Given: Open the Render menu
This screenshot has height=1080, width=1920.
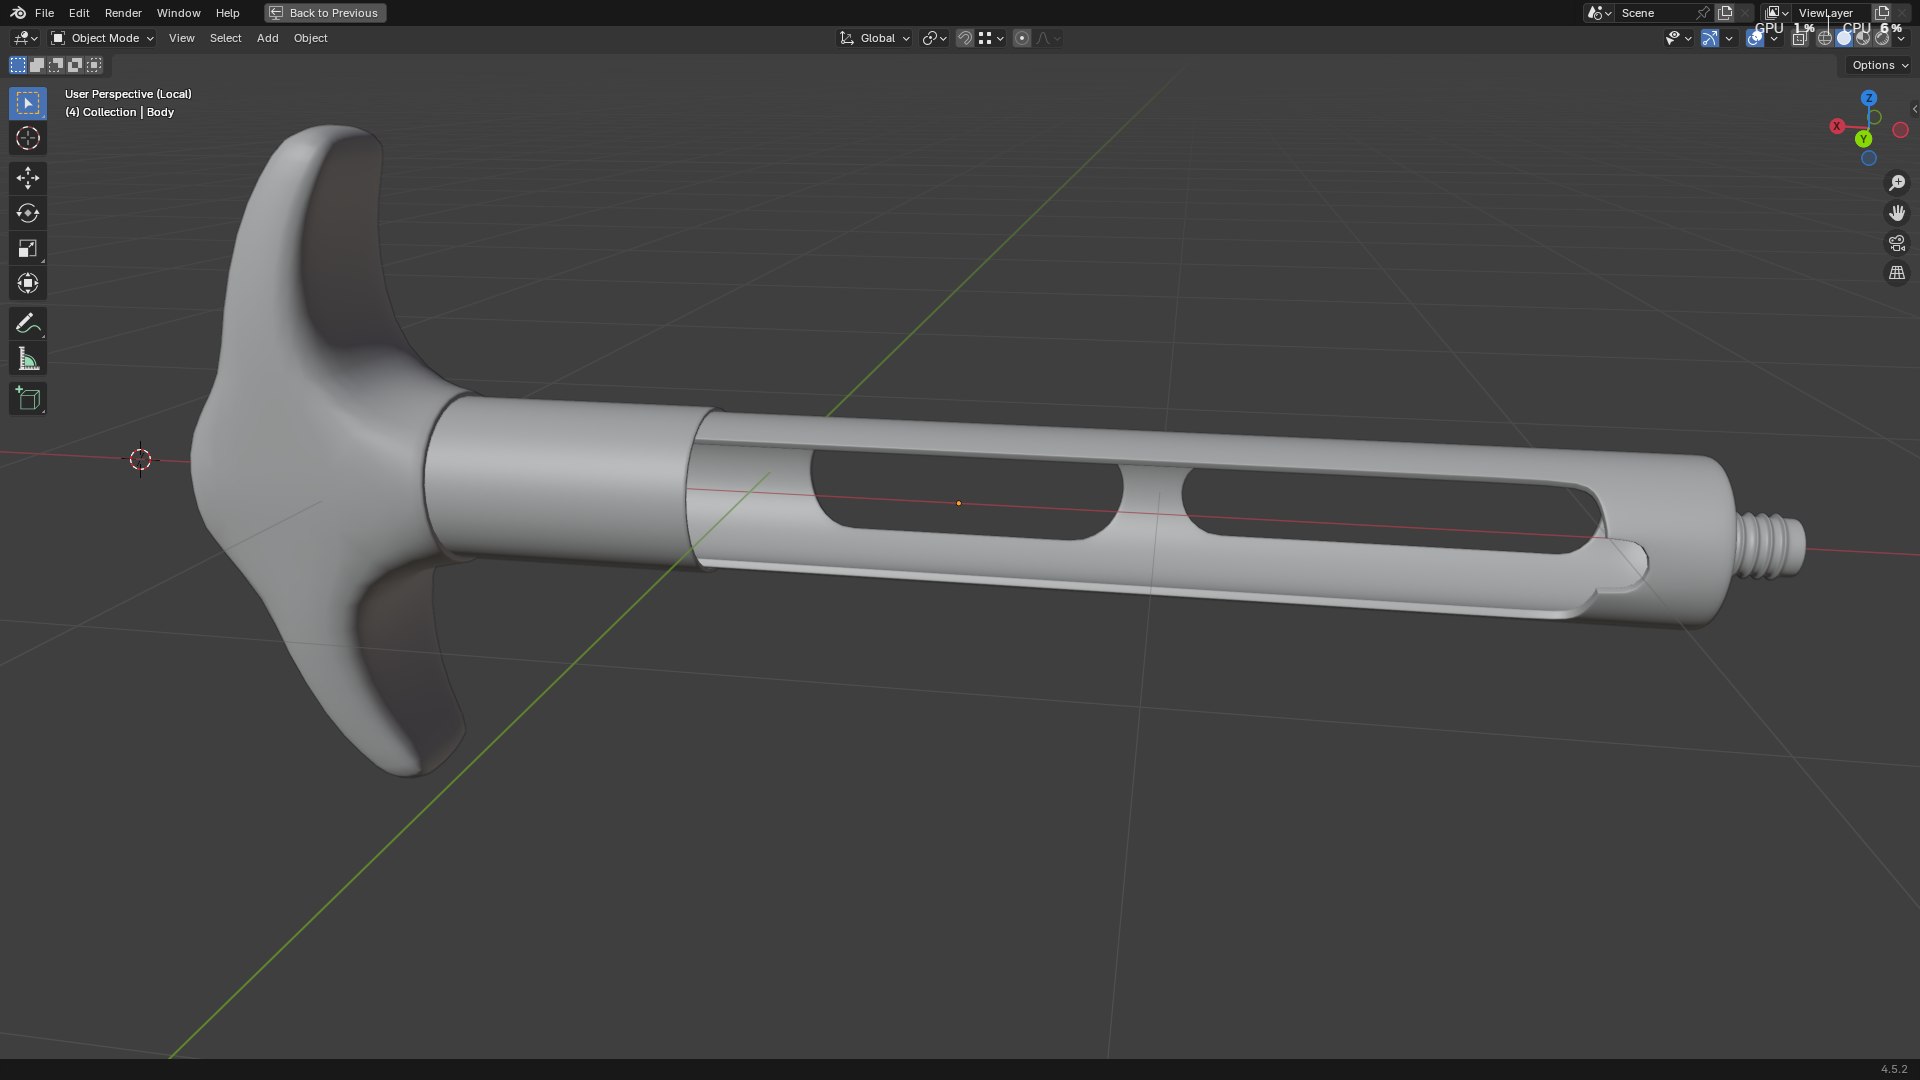Looking at the screenshot, I should 123,13.
